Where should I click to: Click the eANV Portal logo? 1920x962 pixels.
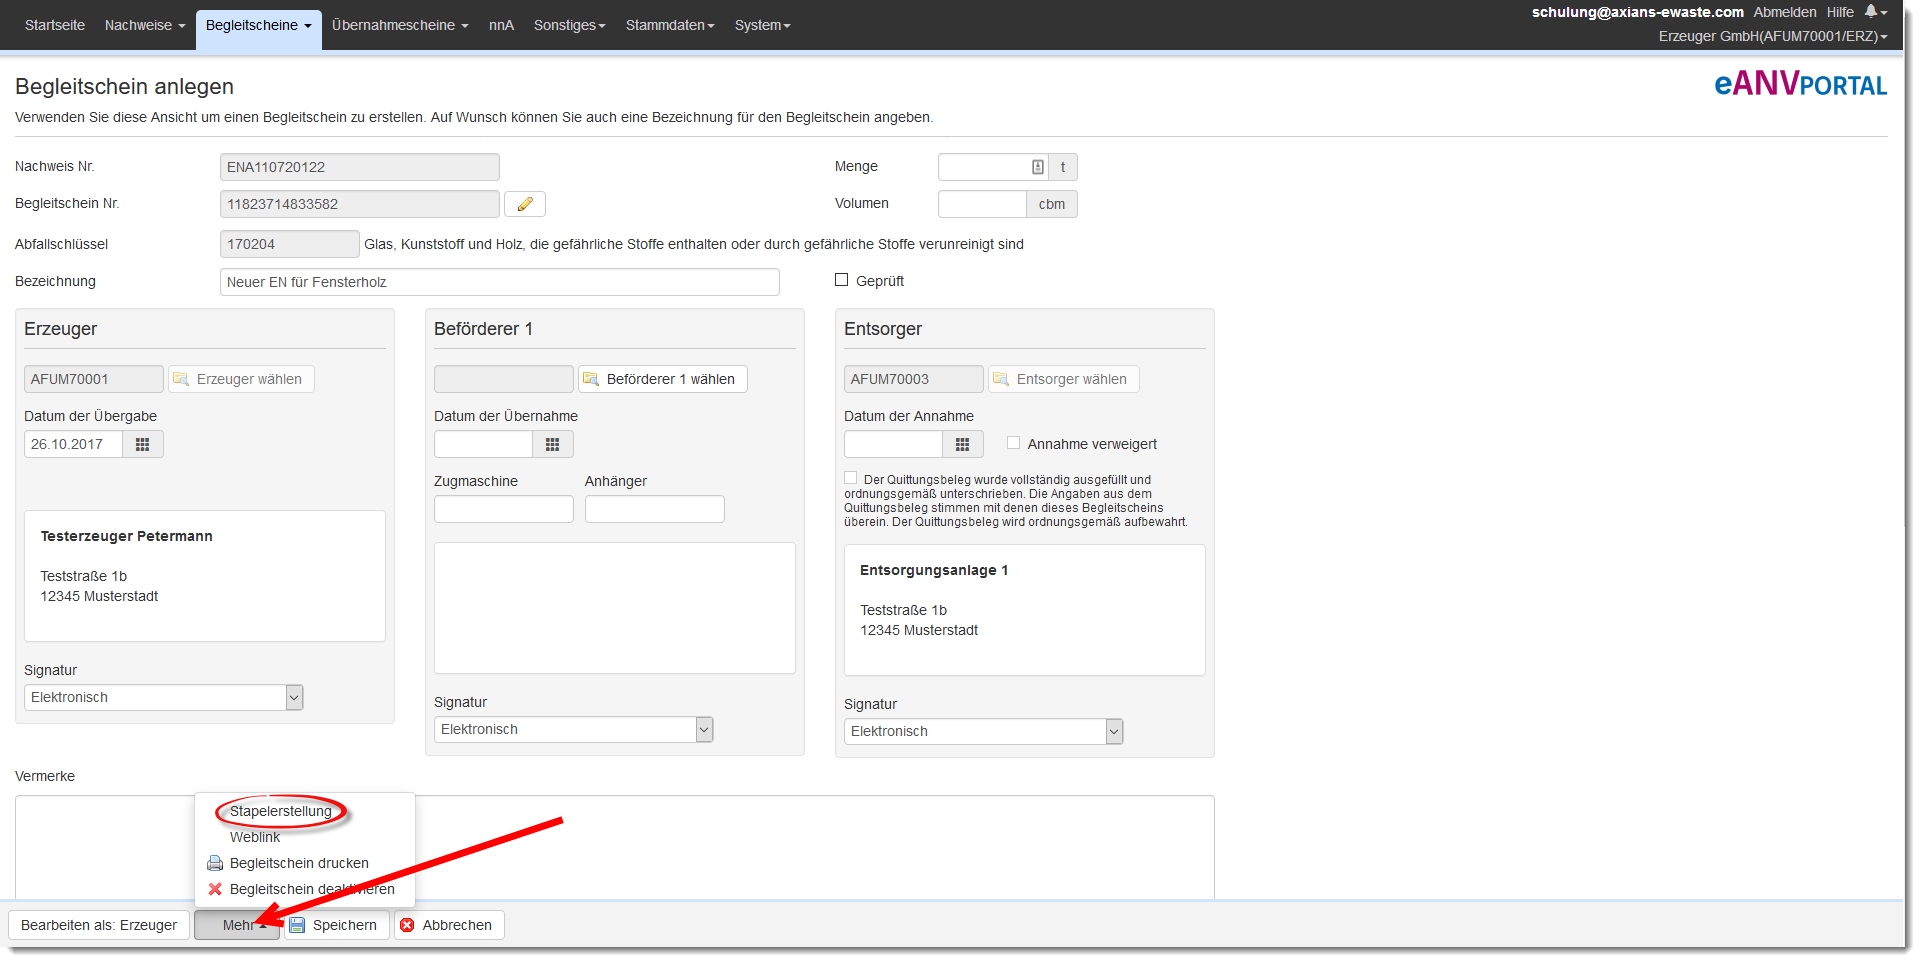[1800, 84]
